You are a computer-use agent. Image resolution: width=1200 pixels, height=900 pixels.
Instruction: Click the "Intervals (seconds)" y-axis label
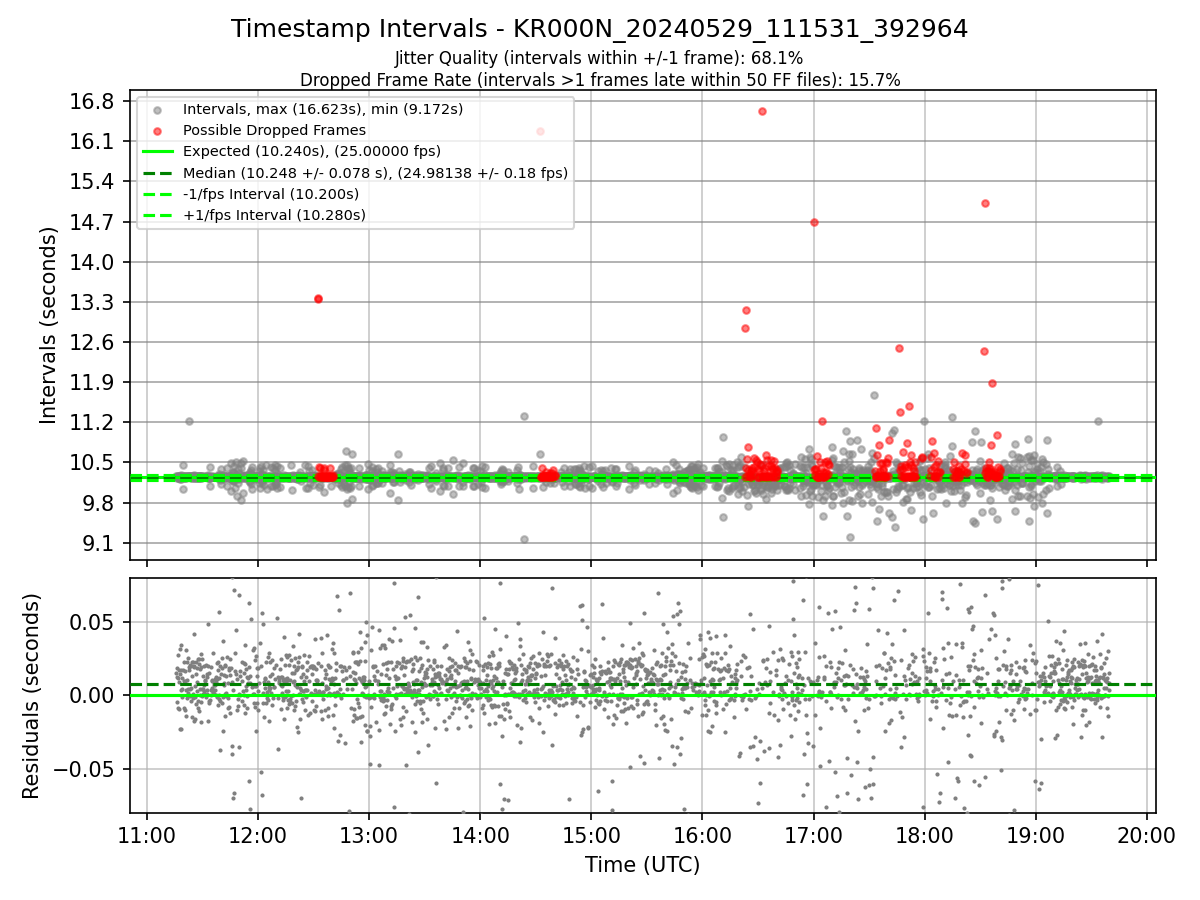(48, 325)
